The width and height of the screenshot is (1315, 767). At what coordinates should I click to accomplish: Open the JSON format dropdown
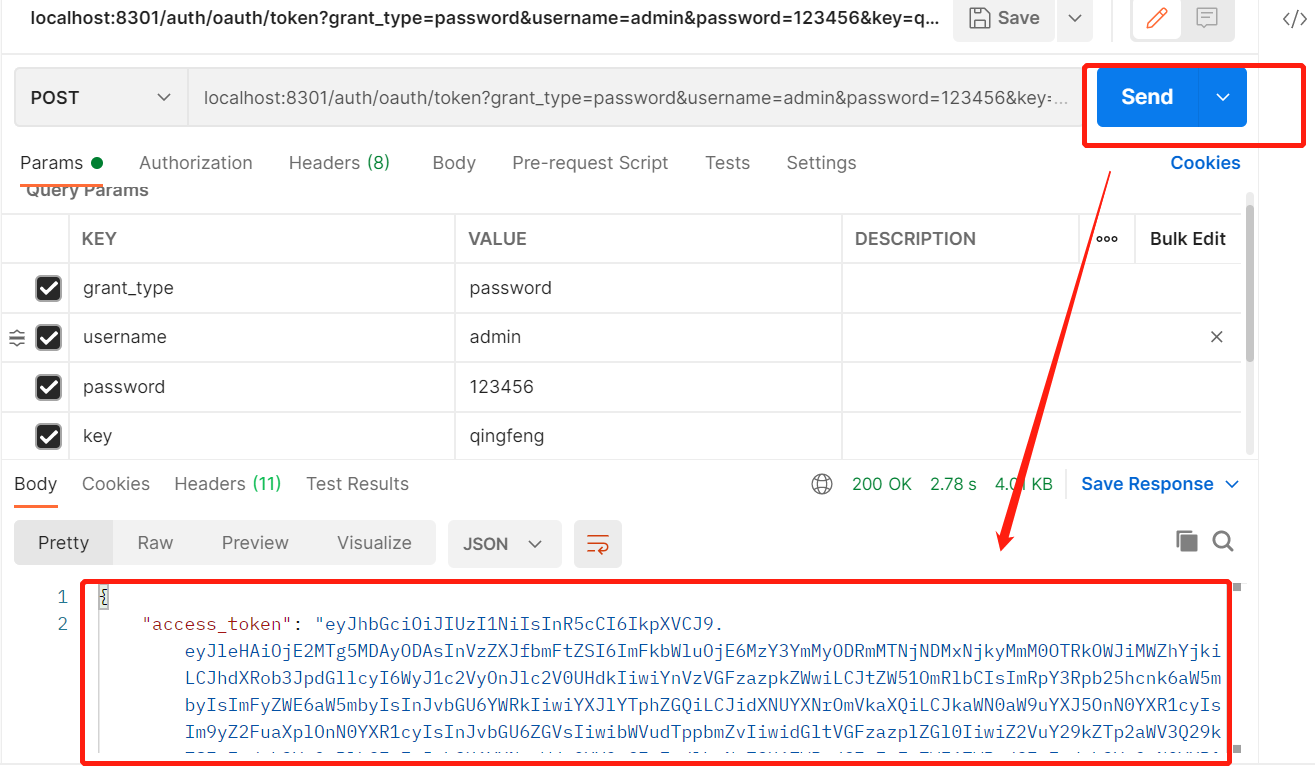click(x=504, y=543)
